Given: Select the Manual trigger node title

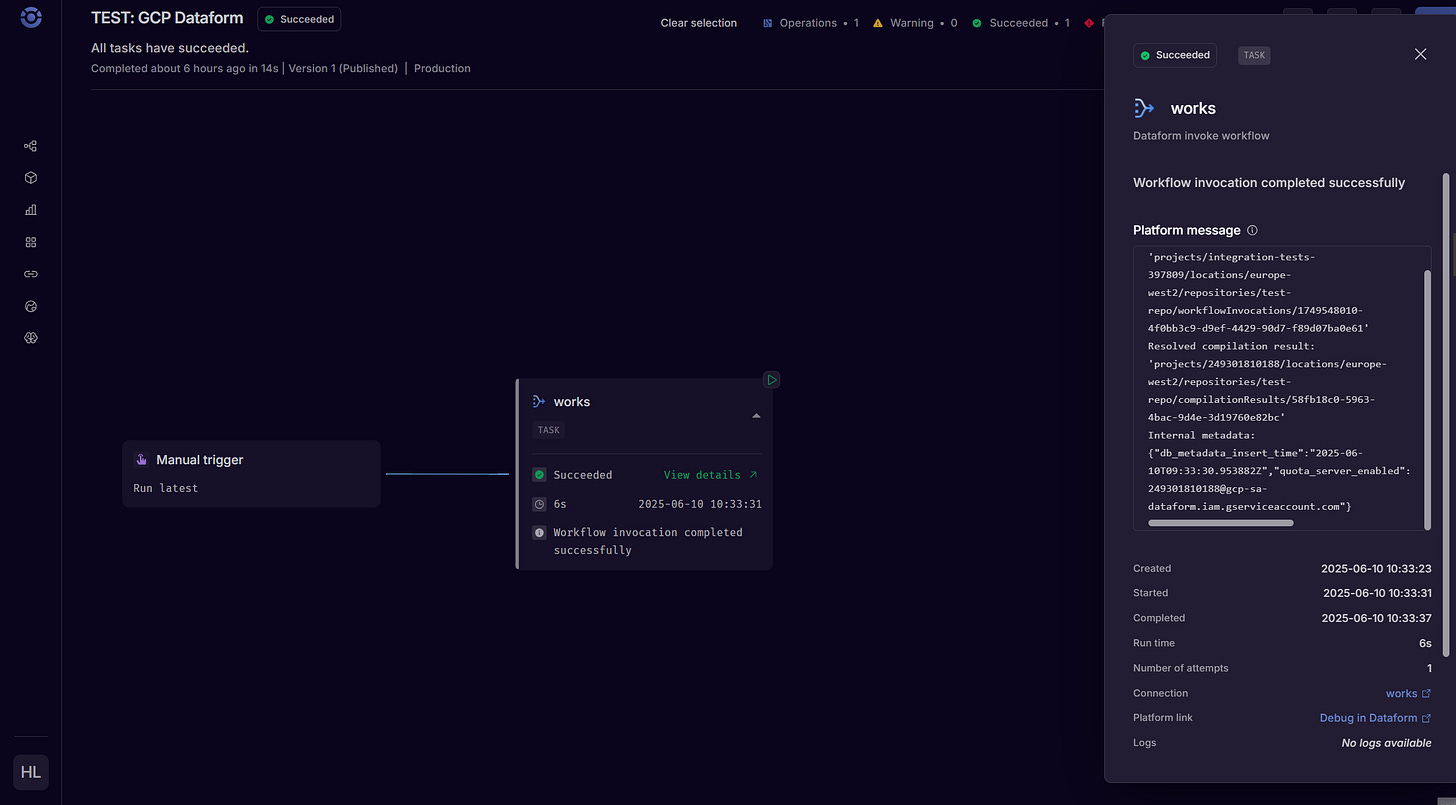Looking at the screenshot, I should tap(200, 460).
